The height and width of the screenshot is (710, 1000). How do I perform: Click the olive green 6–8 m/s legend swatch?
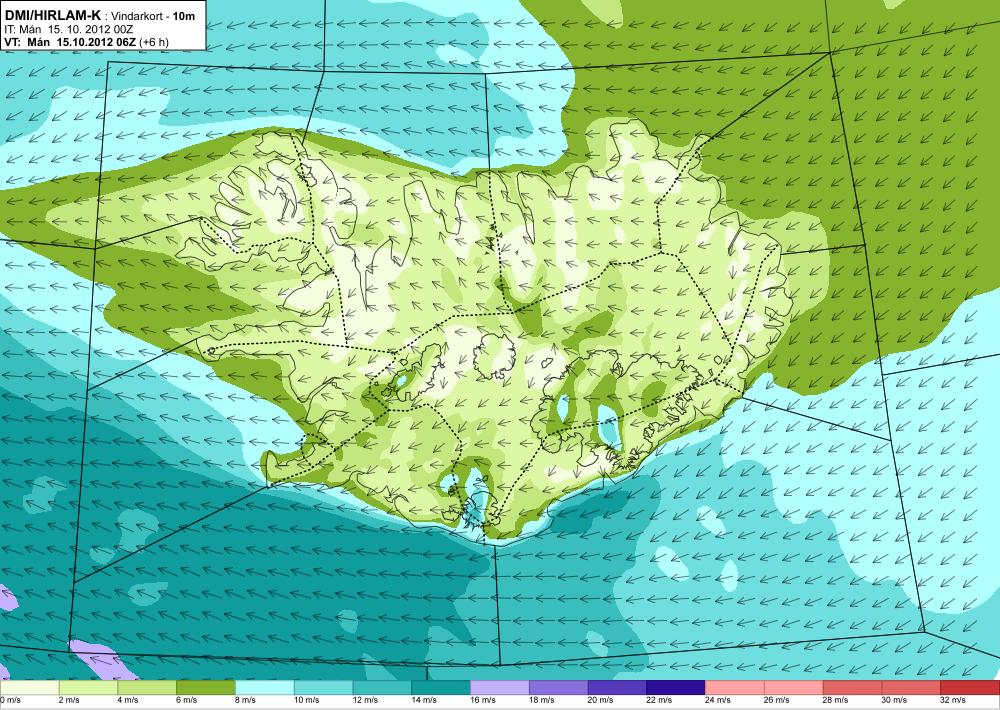click(x=206, y=688)
